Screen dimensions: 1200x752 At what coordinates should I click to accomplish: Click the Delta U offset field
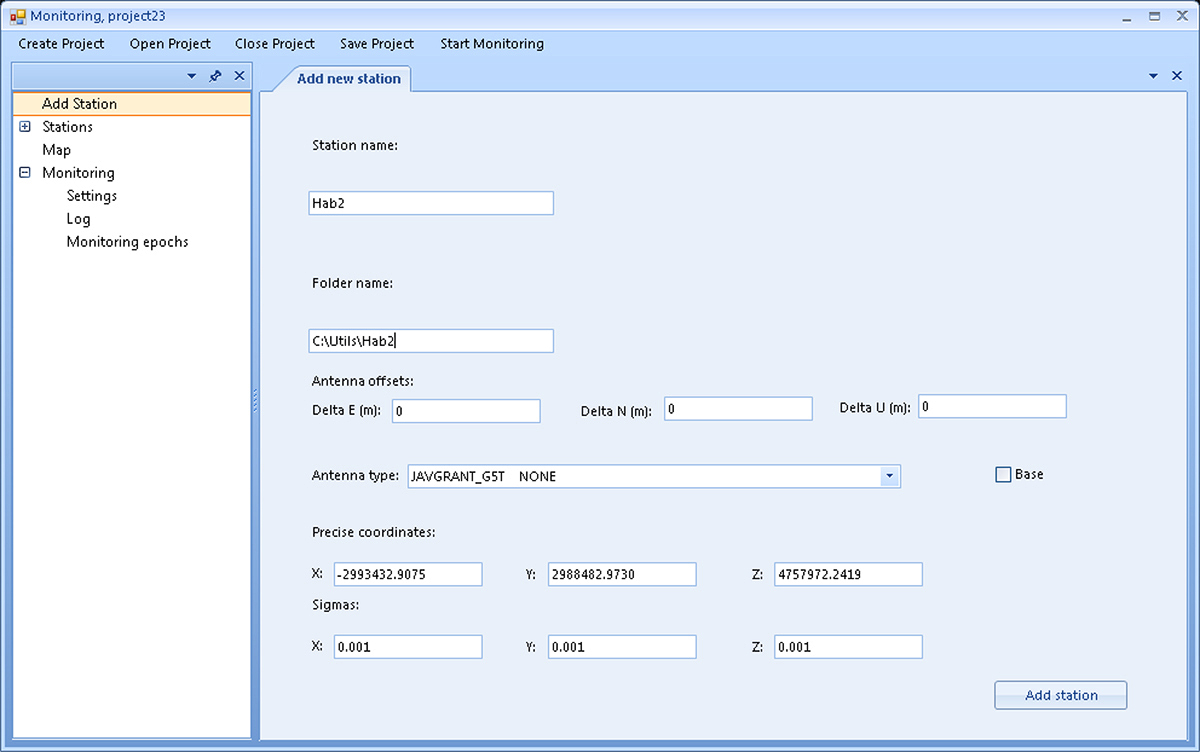(992, 407)
